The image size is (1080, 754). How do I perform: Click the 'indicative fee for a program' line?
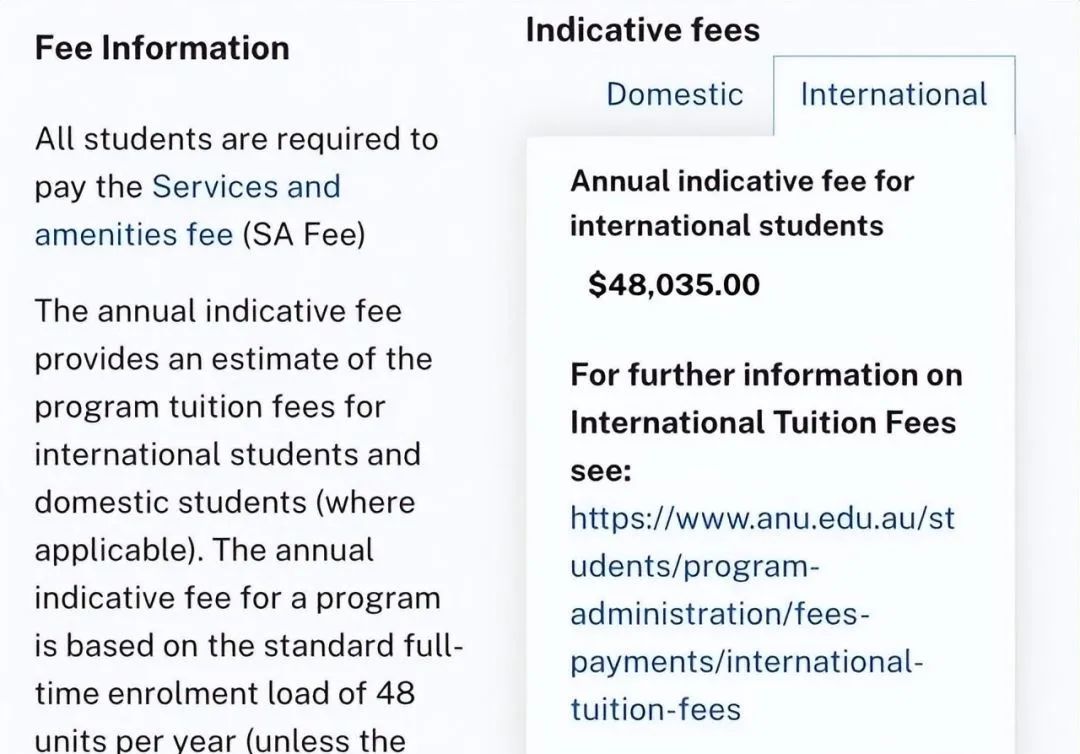point(237,598)
